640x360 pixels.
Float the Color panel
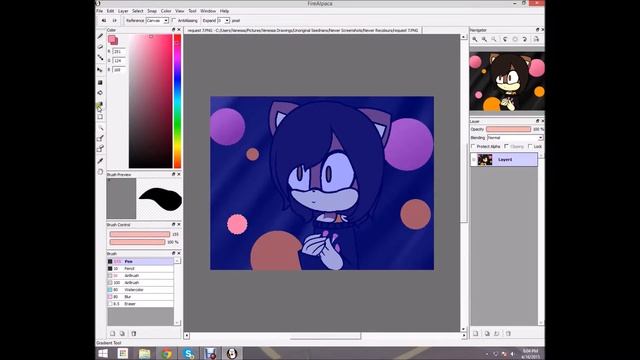point(173,30)
